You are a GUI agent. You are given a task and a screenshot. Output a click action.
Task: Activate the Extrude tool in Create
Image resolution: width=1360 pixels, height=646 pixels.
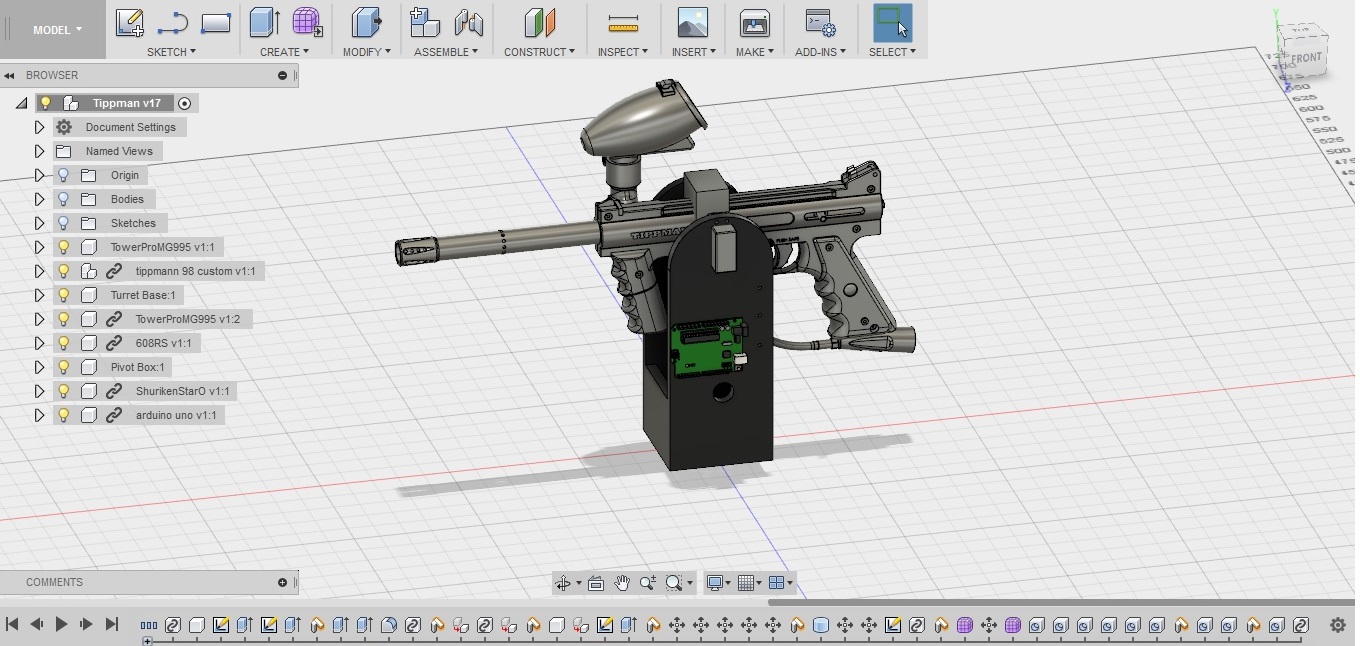264,22
